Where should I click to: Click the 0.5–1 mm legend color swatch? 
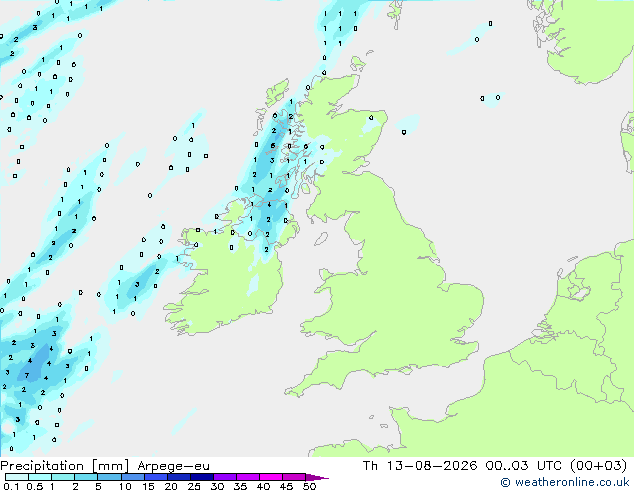tap(40, 477)
